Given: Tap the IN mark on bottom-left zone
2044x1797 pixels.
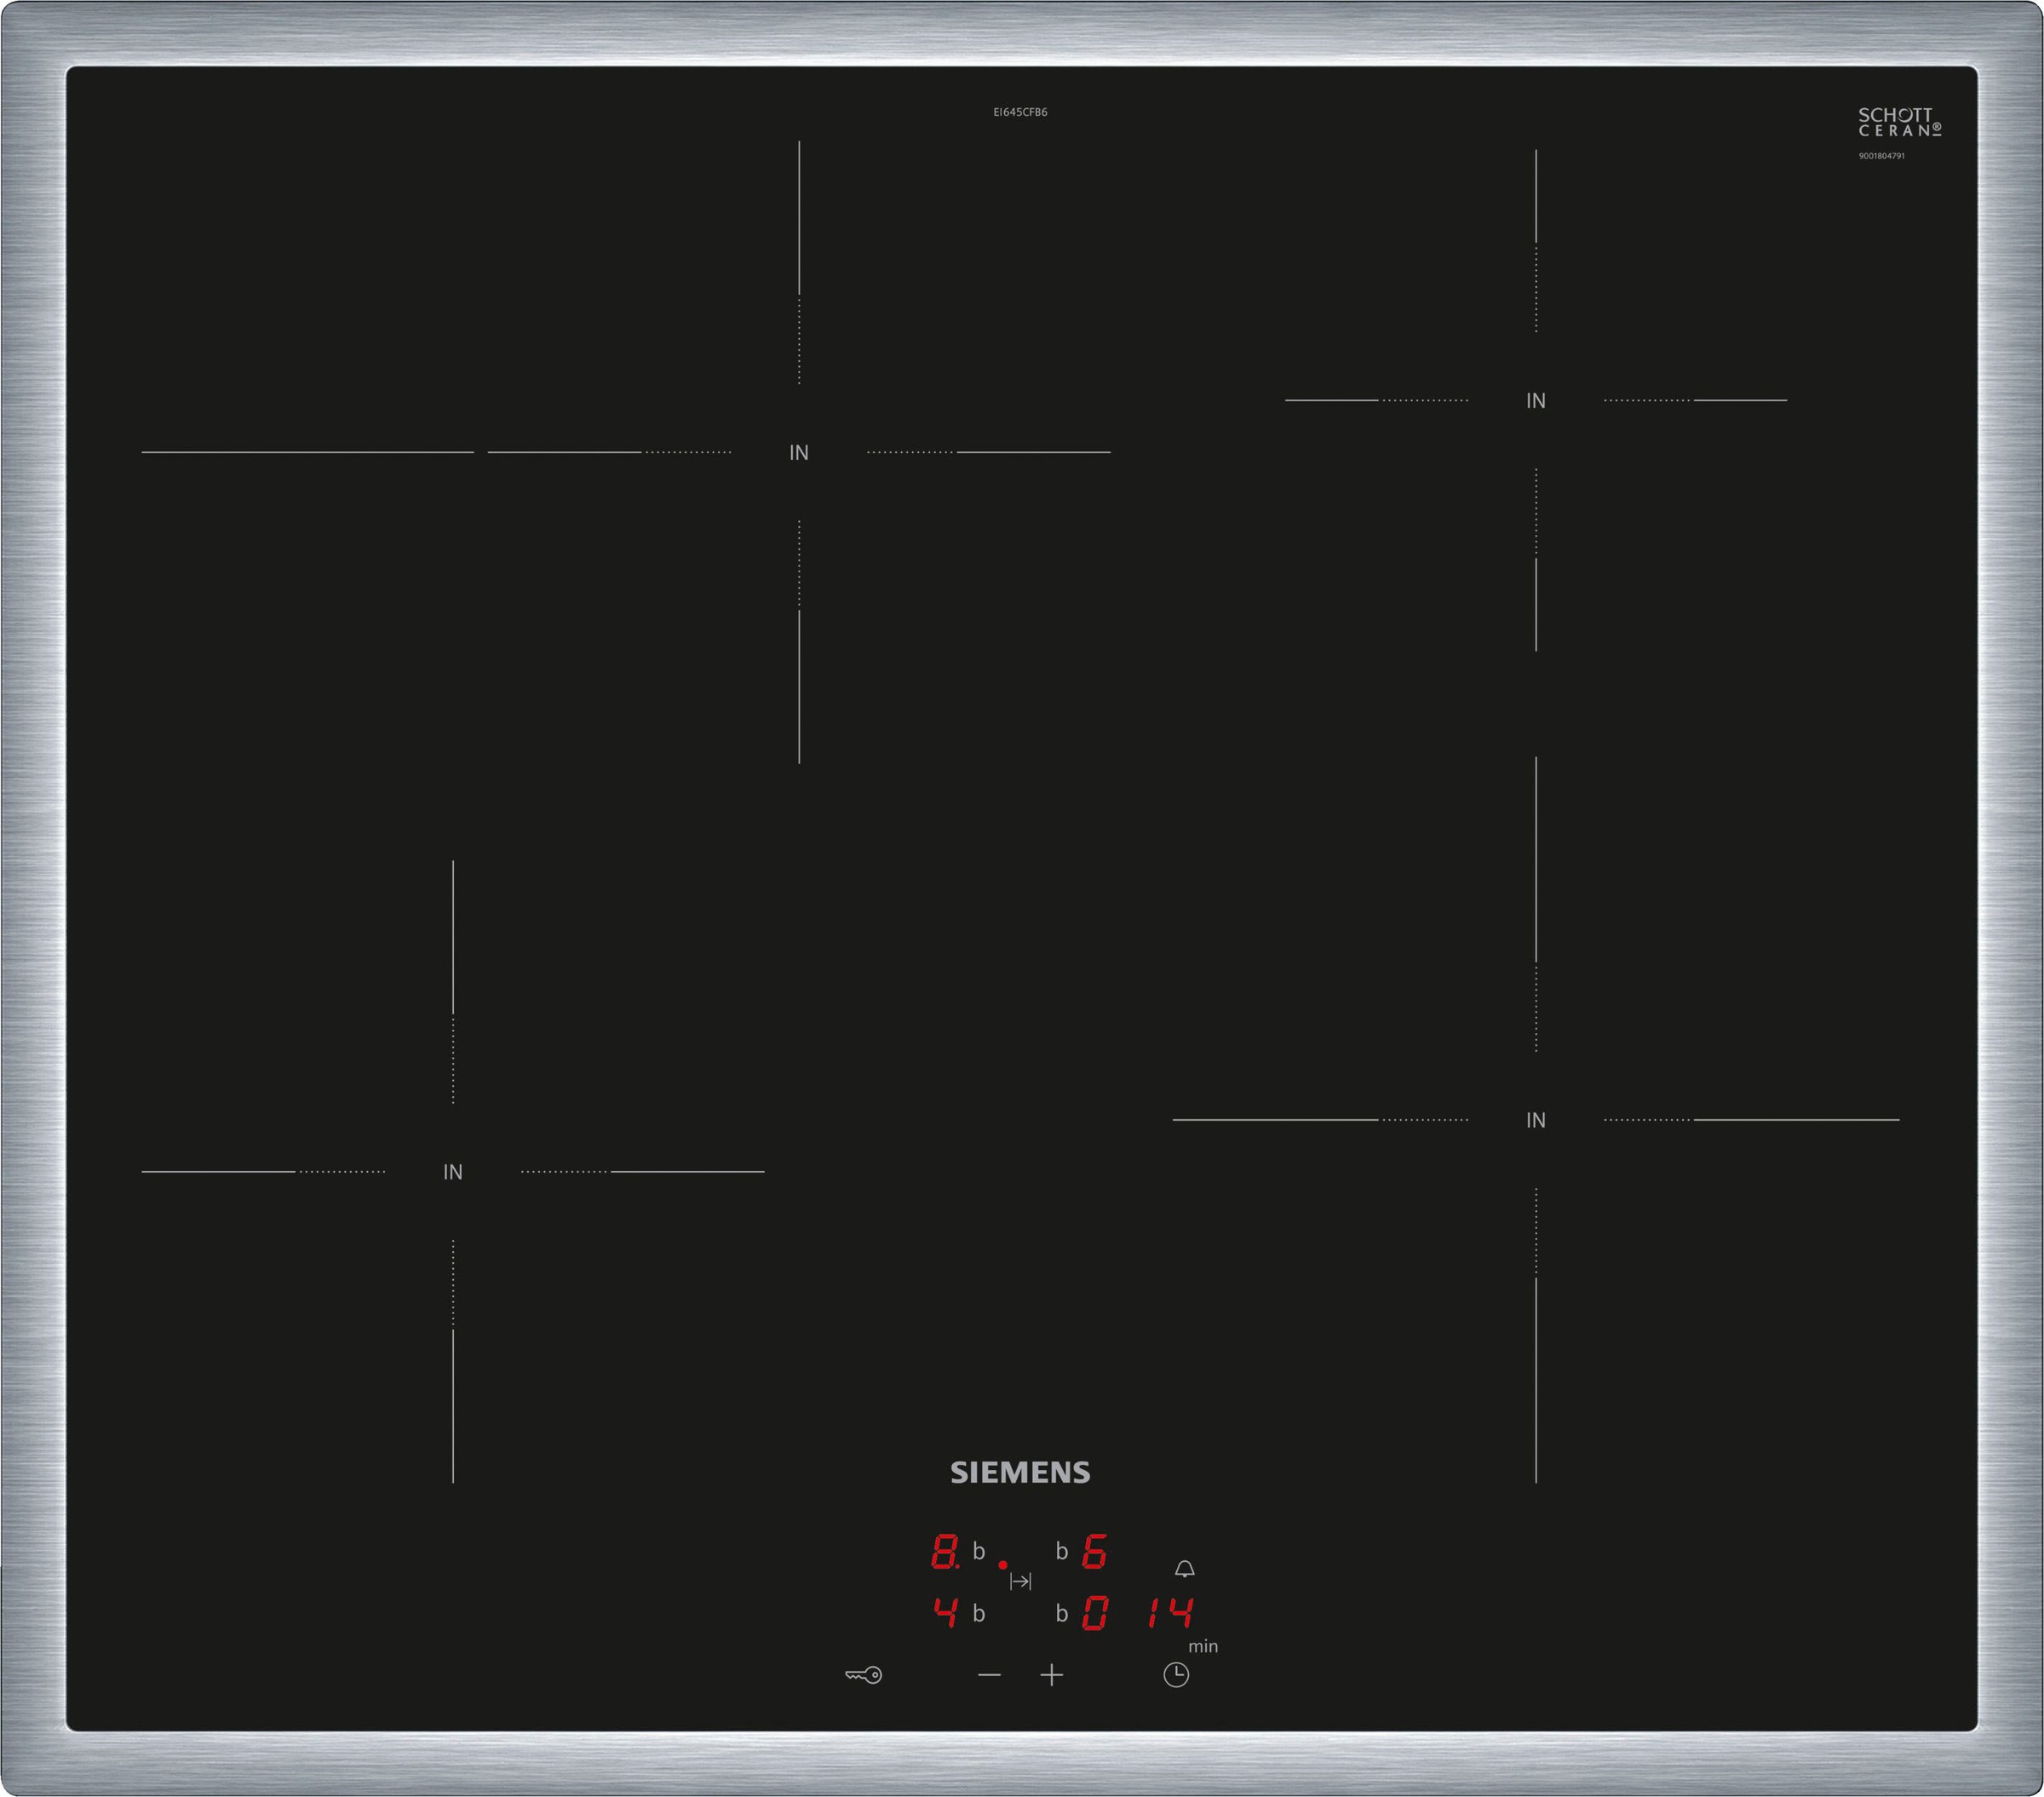Looking at the screenshot, I should (452, 1172).
